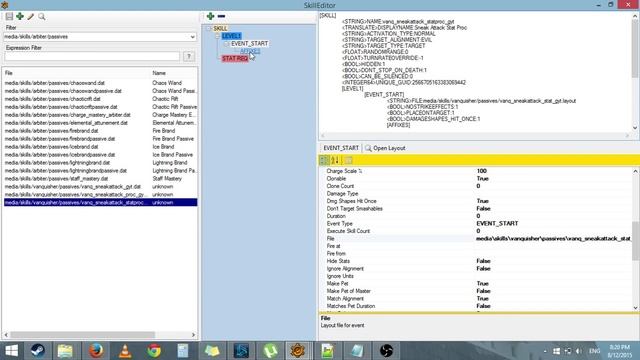640x360 pixels.
Task: Click the question mark help button
Action: [x=189, y=56]
